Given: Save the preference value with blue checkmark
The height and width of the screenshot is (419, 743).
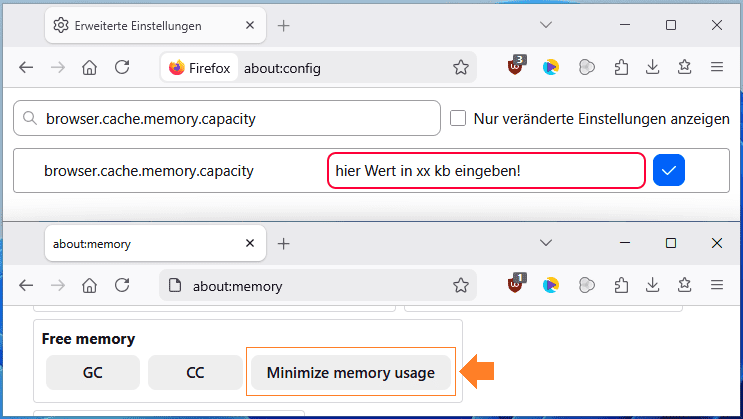Looking at the screenshot, I should tap(668, 170).
